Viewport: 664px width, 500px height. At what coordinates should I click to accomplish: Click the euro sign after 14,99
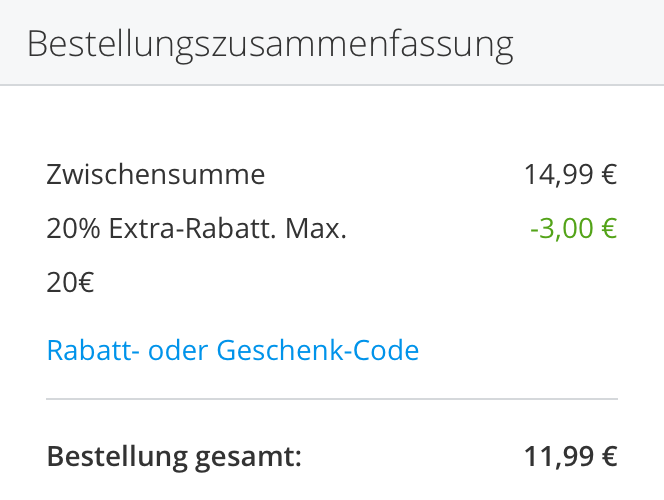609,176
